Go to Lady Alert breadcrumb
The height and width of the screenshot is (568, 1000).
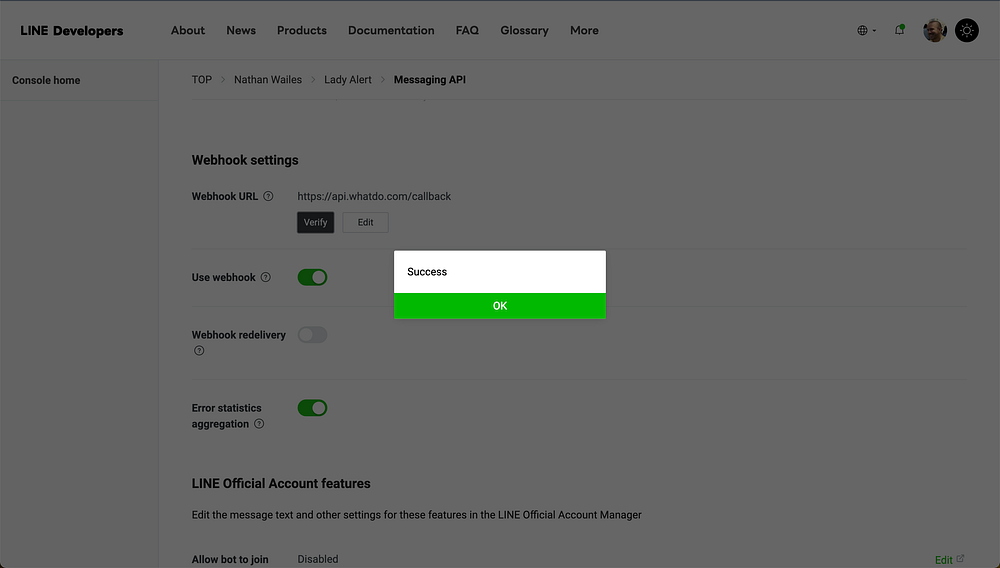point(348,80)
